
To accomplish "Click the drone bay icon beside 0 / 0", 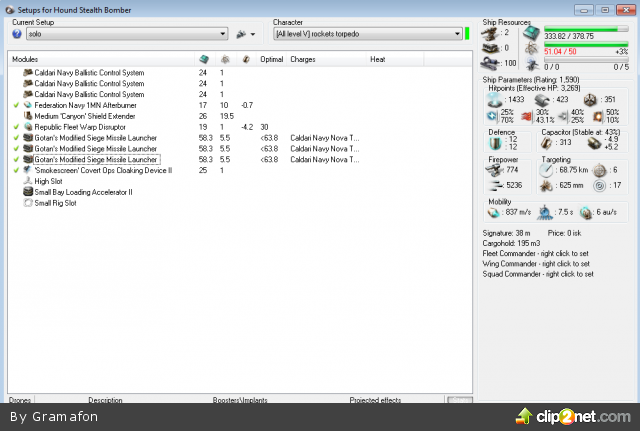I will click(x=532, y=64).
